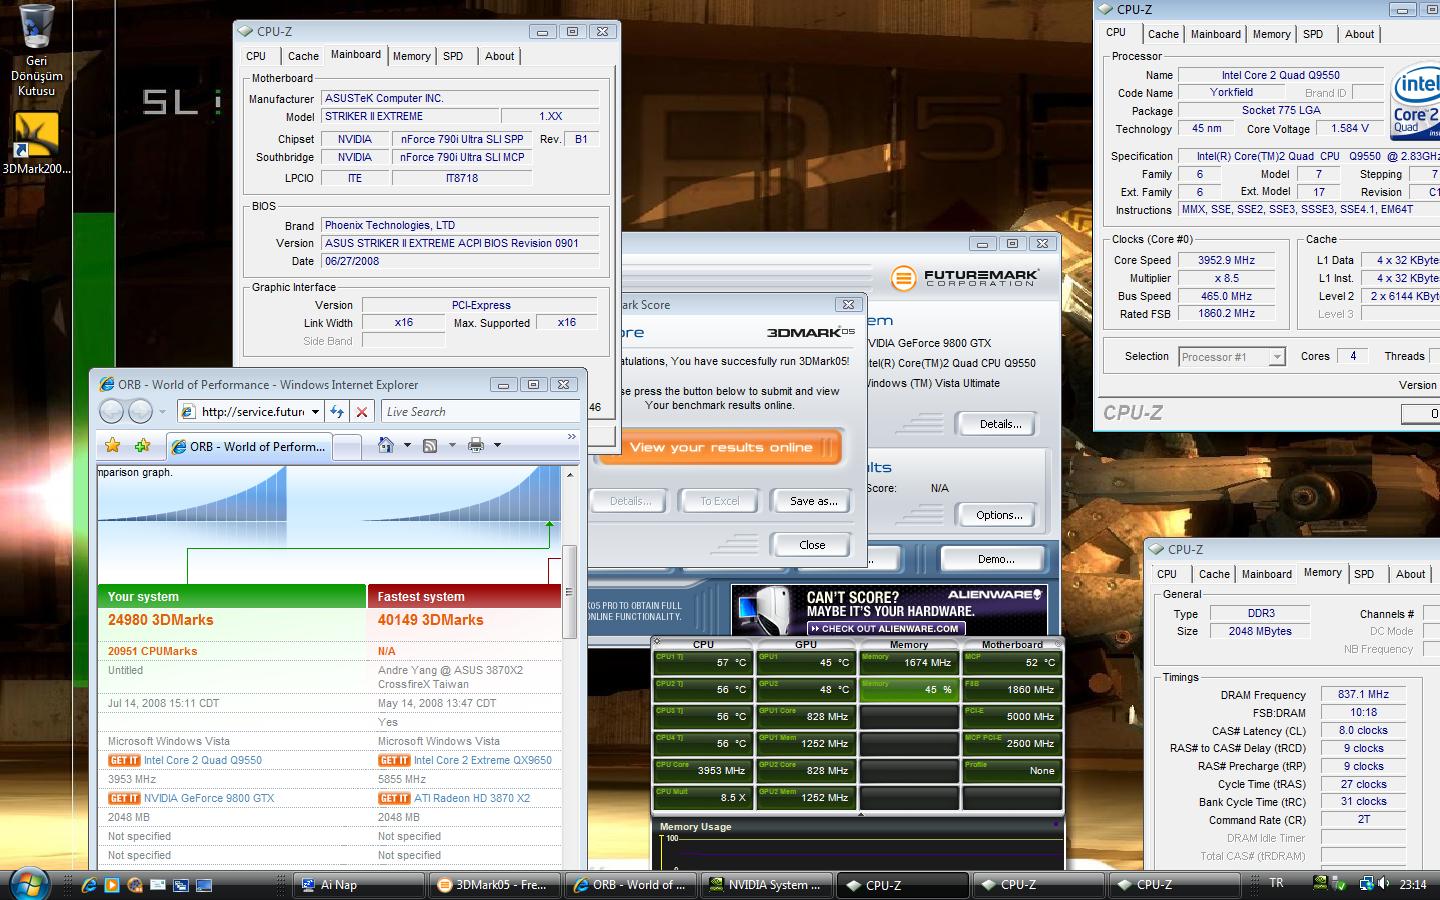The image size is (1440, 900).
Task: Click the first GET IT badge beside NVIDIA GeForce 9800 GTX
Action: (x=124, y=798)
